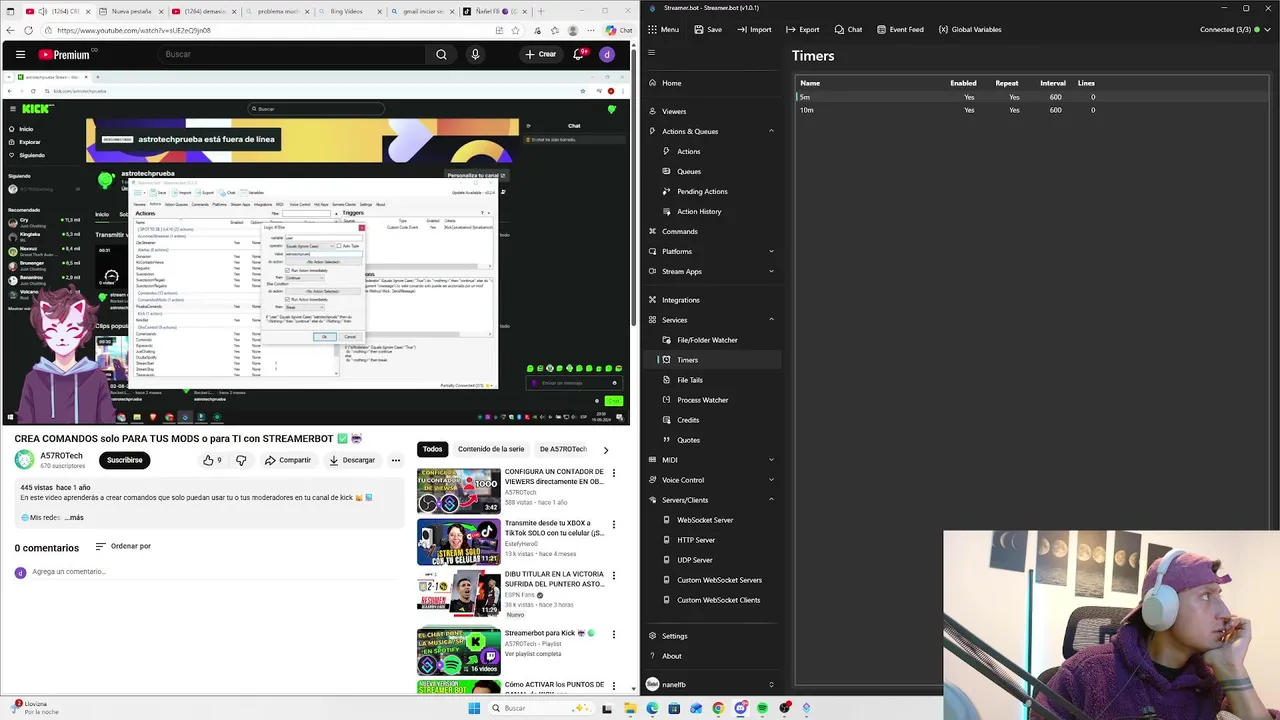Viewport: 1280px width, 720px height.
Task: Dislike the video with thumbs down
Action: pyautogui.click(x=241, y=460)
